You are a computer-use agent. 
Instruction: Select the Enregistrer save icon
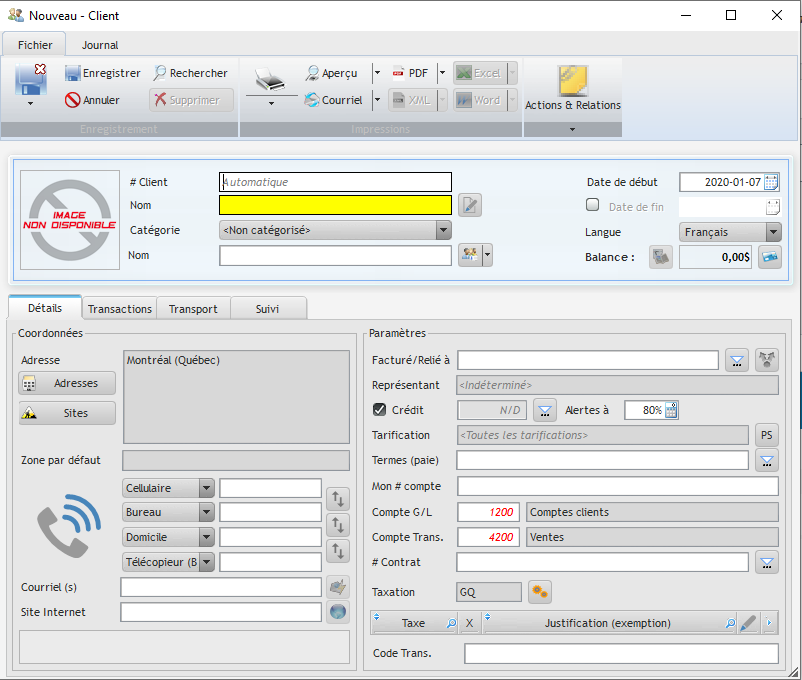pyautogui.click(x=74, y=72)
